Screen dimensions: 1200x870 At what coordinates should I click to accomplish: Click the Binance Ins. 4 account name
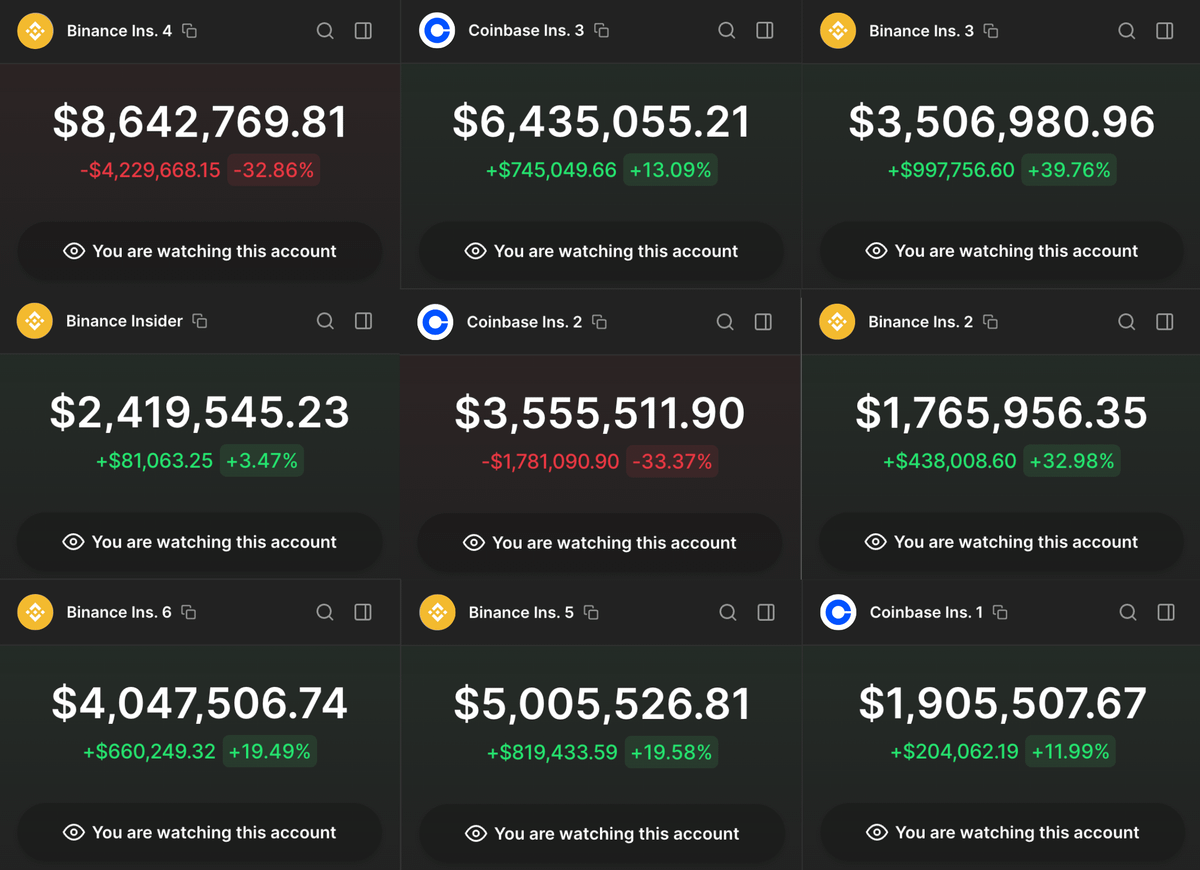point(119,31)
